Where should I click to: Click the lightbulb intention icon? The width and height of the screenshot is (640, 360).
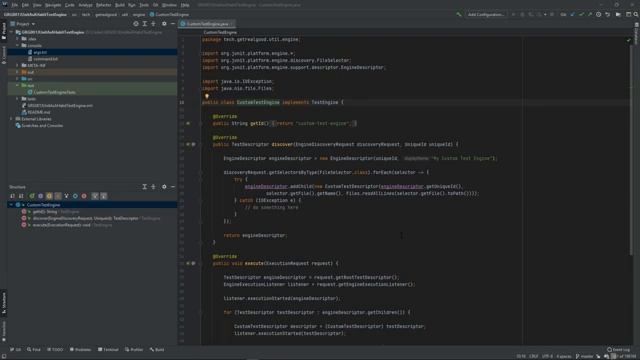pos(207,96)
